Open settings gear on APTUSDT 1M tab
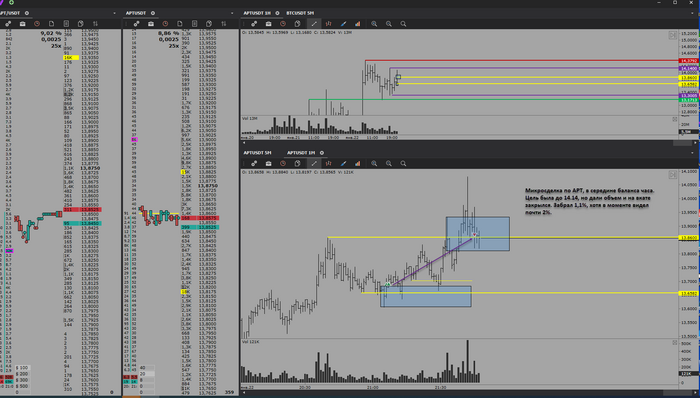 click(321, 153)
